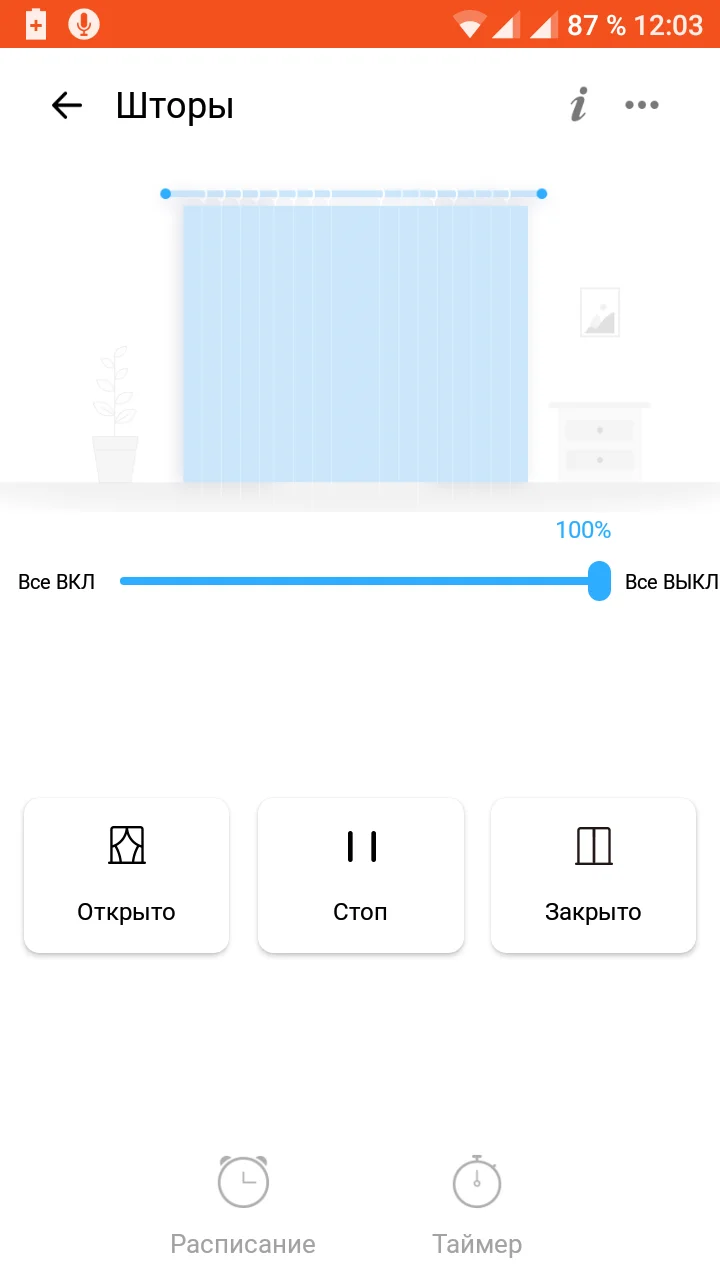Open the three-dots more options menu

642,105
